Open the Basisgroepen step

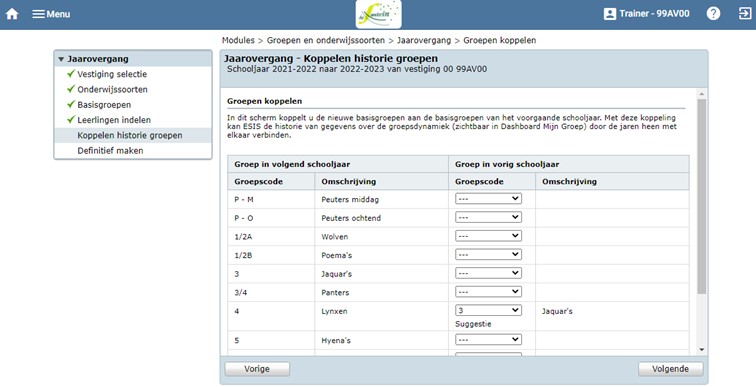(x=104, y=105)
